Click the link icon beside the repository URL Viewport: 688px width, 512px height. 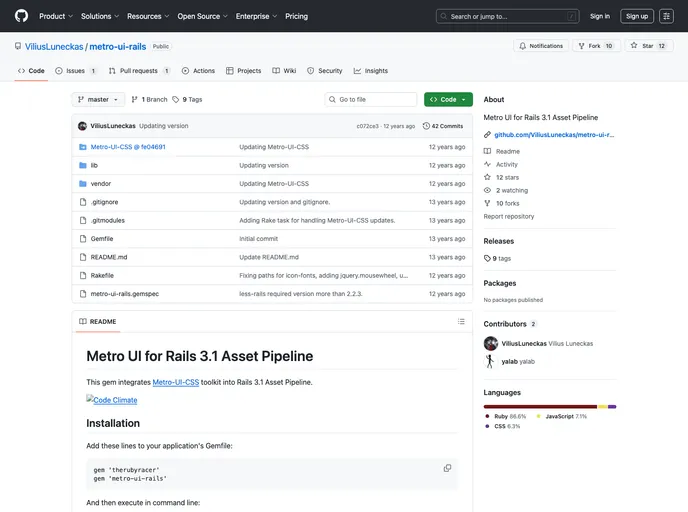[x=487, y=135]
